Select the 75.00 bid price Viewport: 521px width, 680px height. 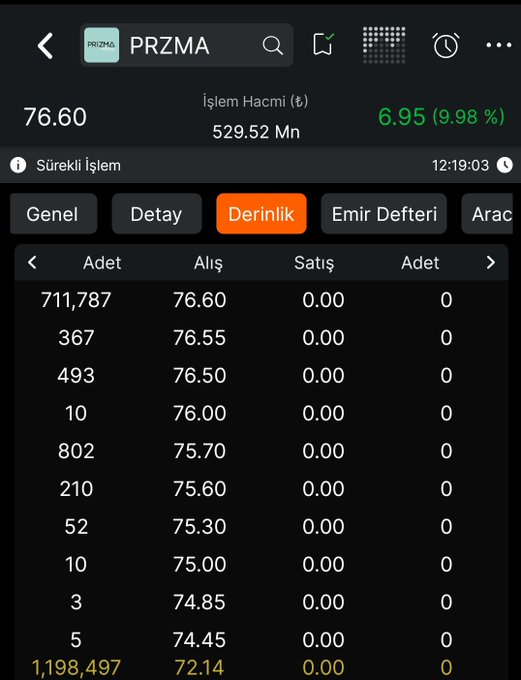point(200,564)
